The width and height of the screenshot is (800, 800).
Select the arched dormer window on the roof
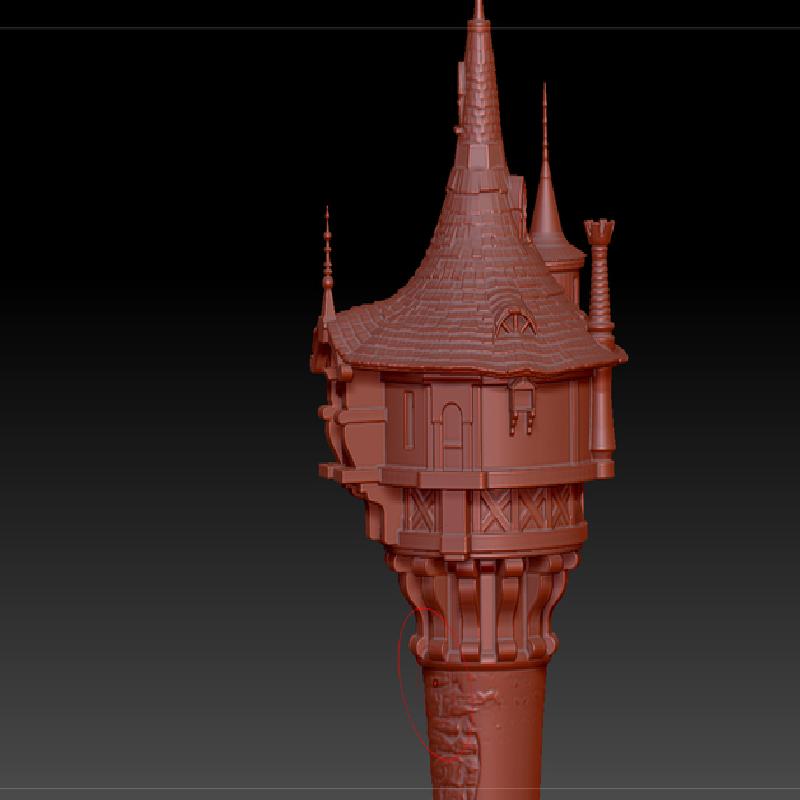[x=515, y=323]
